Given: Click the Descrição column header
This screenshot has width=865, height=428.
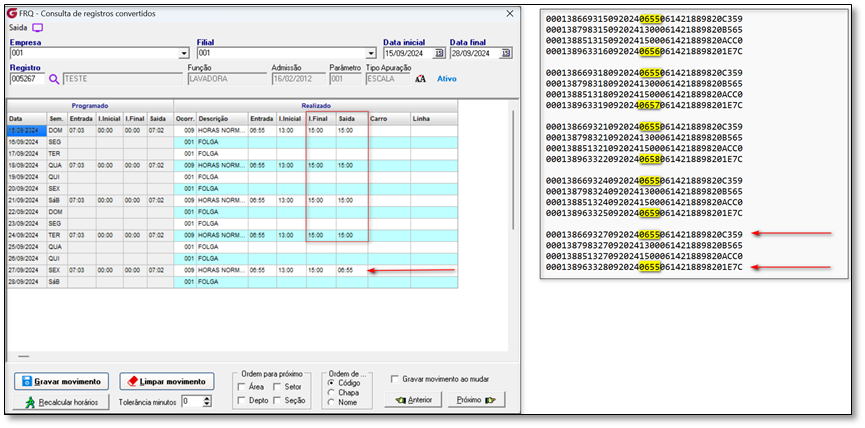Looking at the screenshot, I should pyautogui.click(x=222, y=119).
